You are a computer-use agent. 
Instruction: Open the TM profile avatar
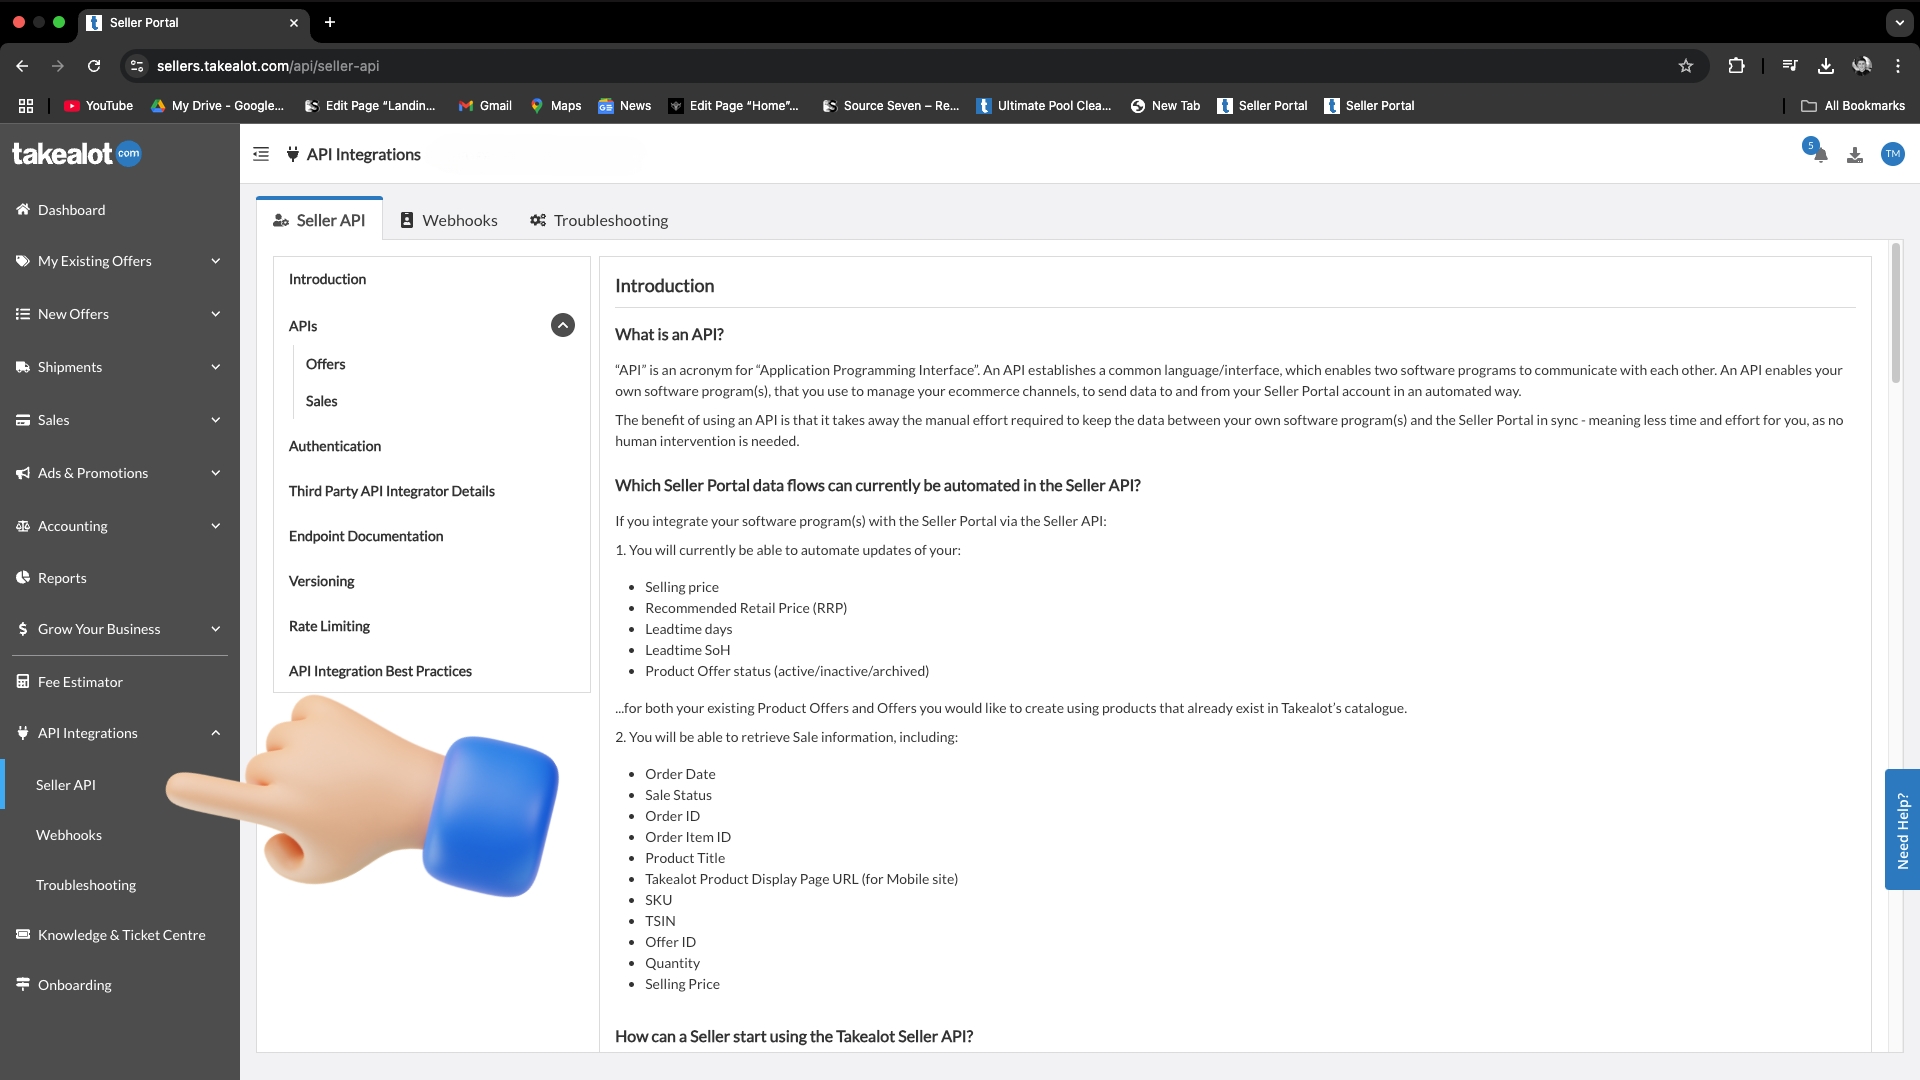point(1893,154)
